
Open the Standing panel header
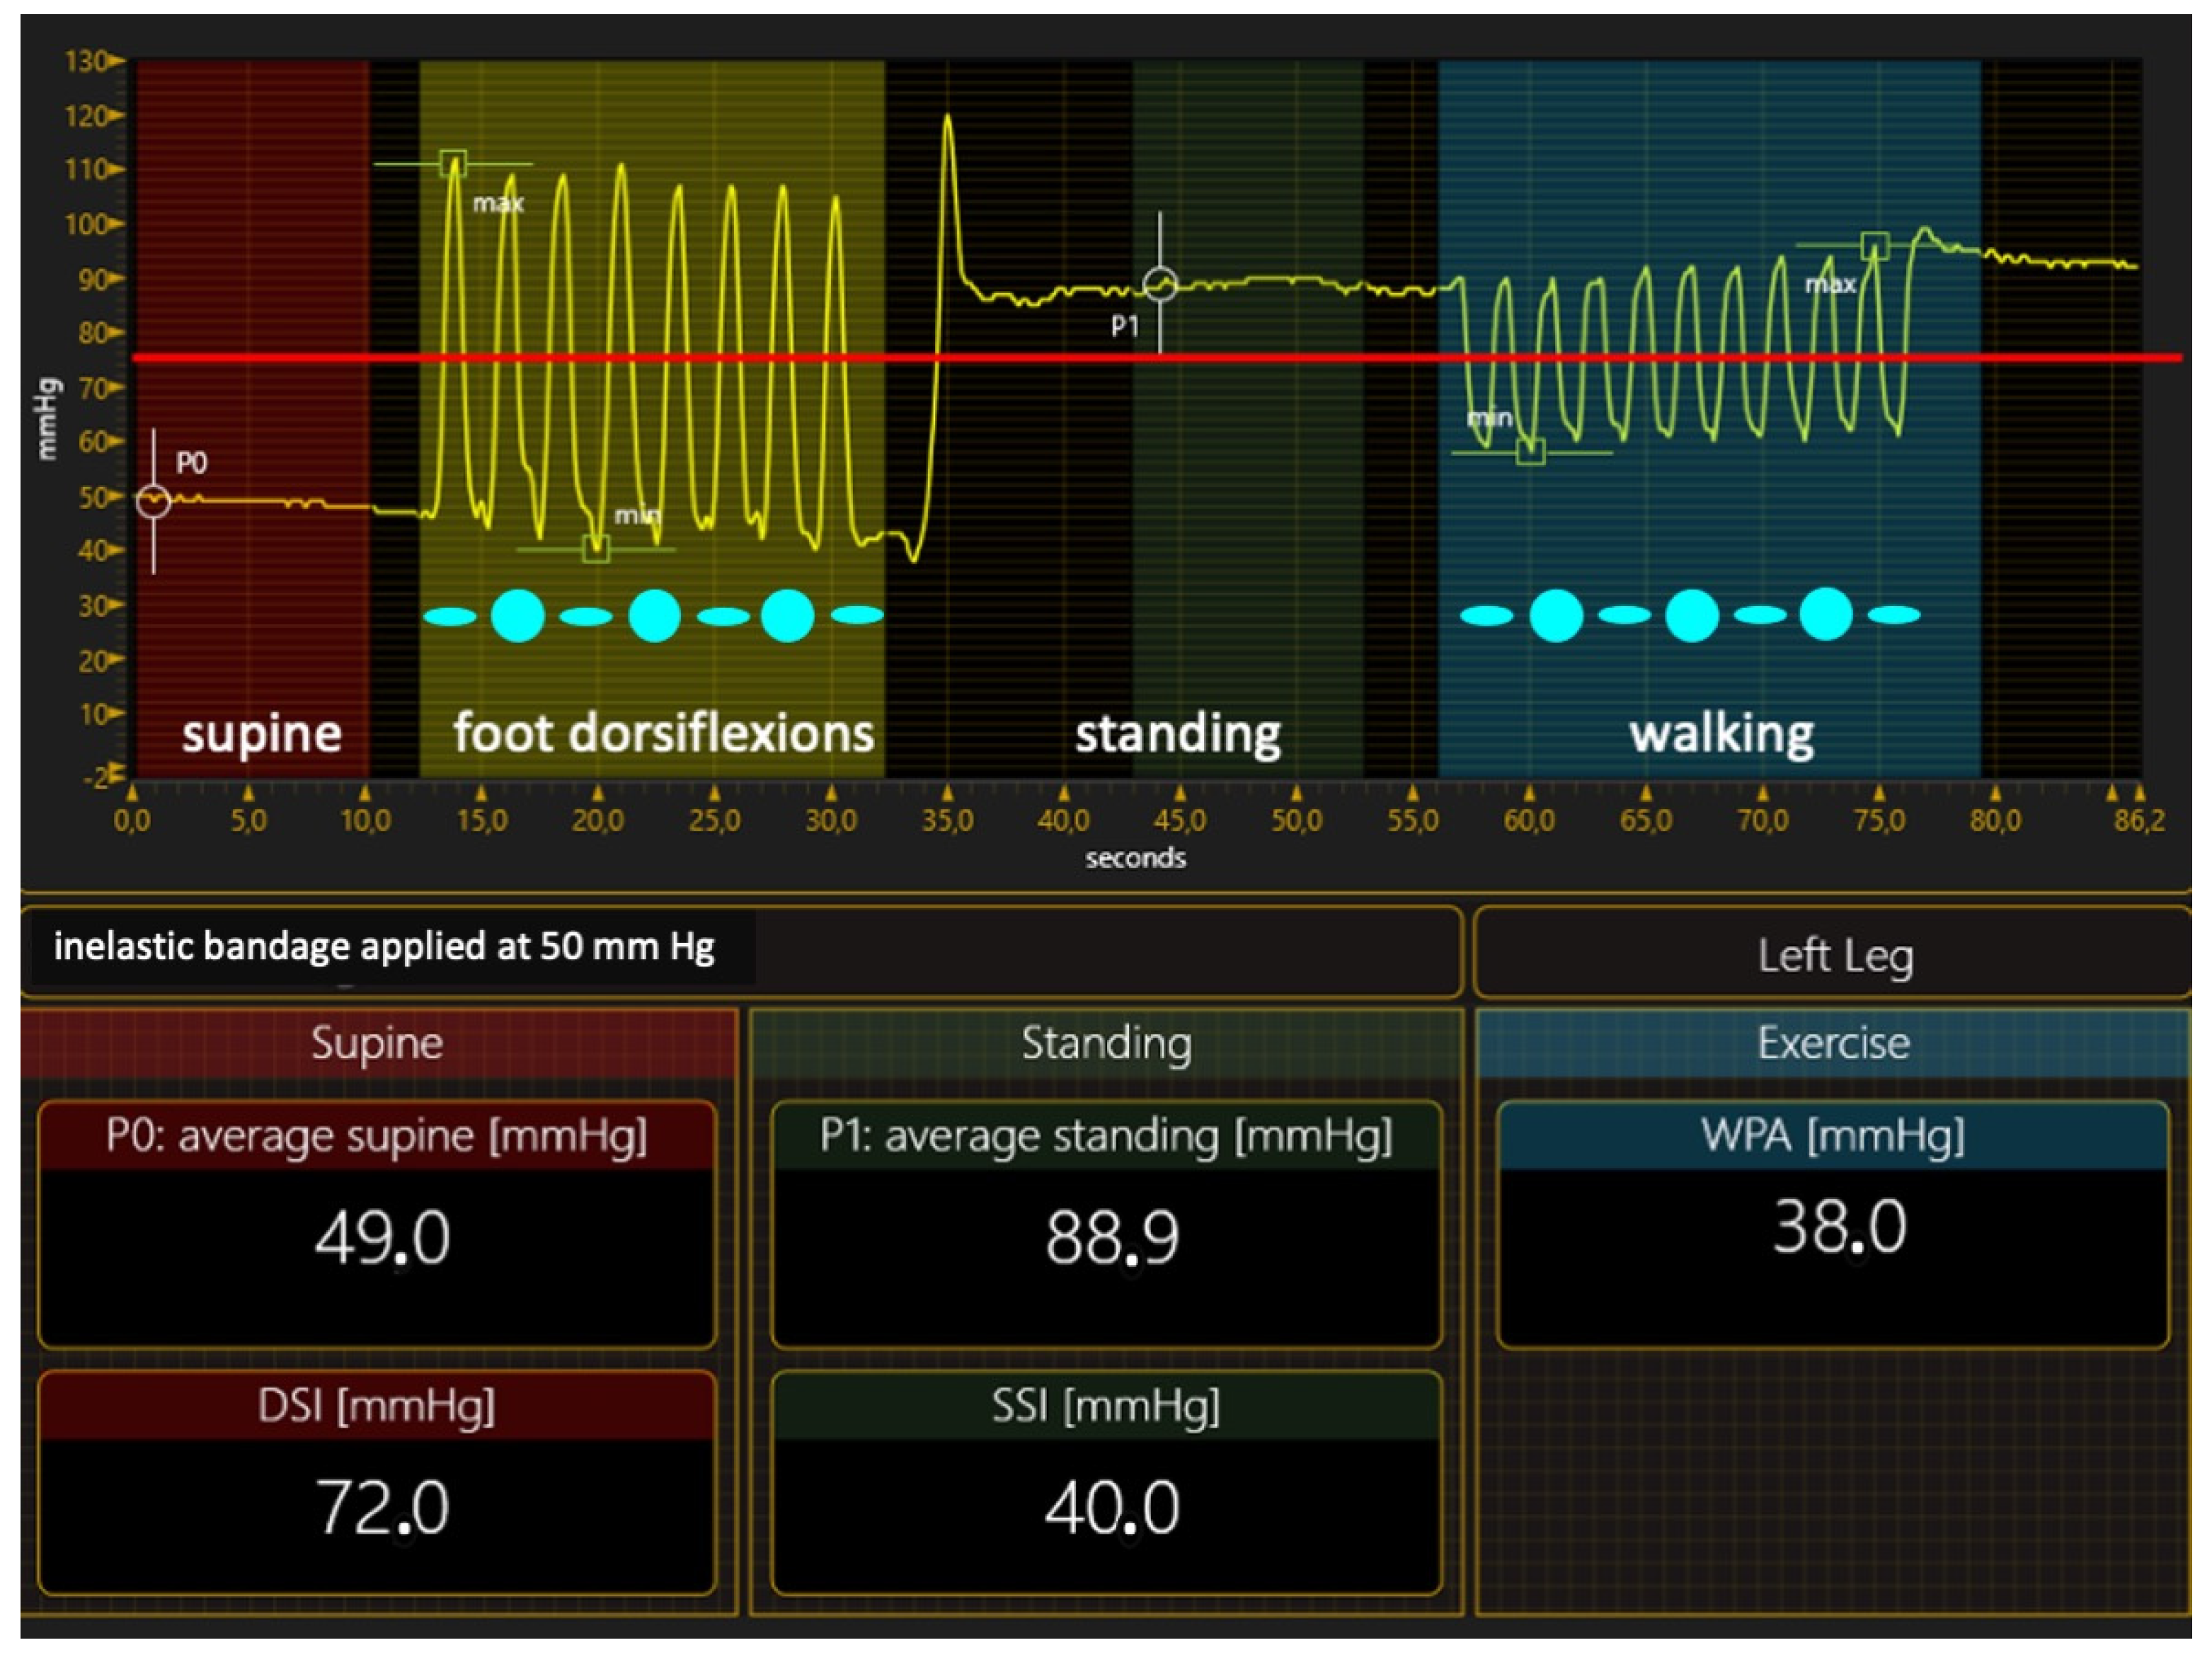point(1106,1043)
